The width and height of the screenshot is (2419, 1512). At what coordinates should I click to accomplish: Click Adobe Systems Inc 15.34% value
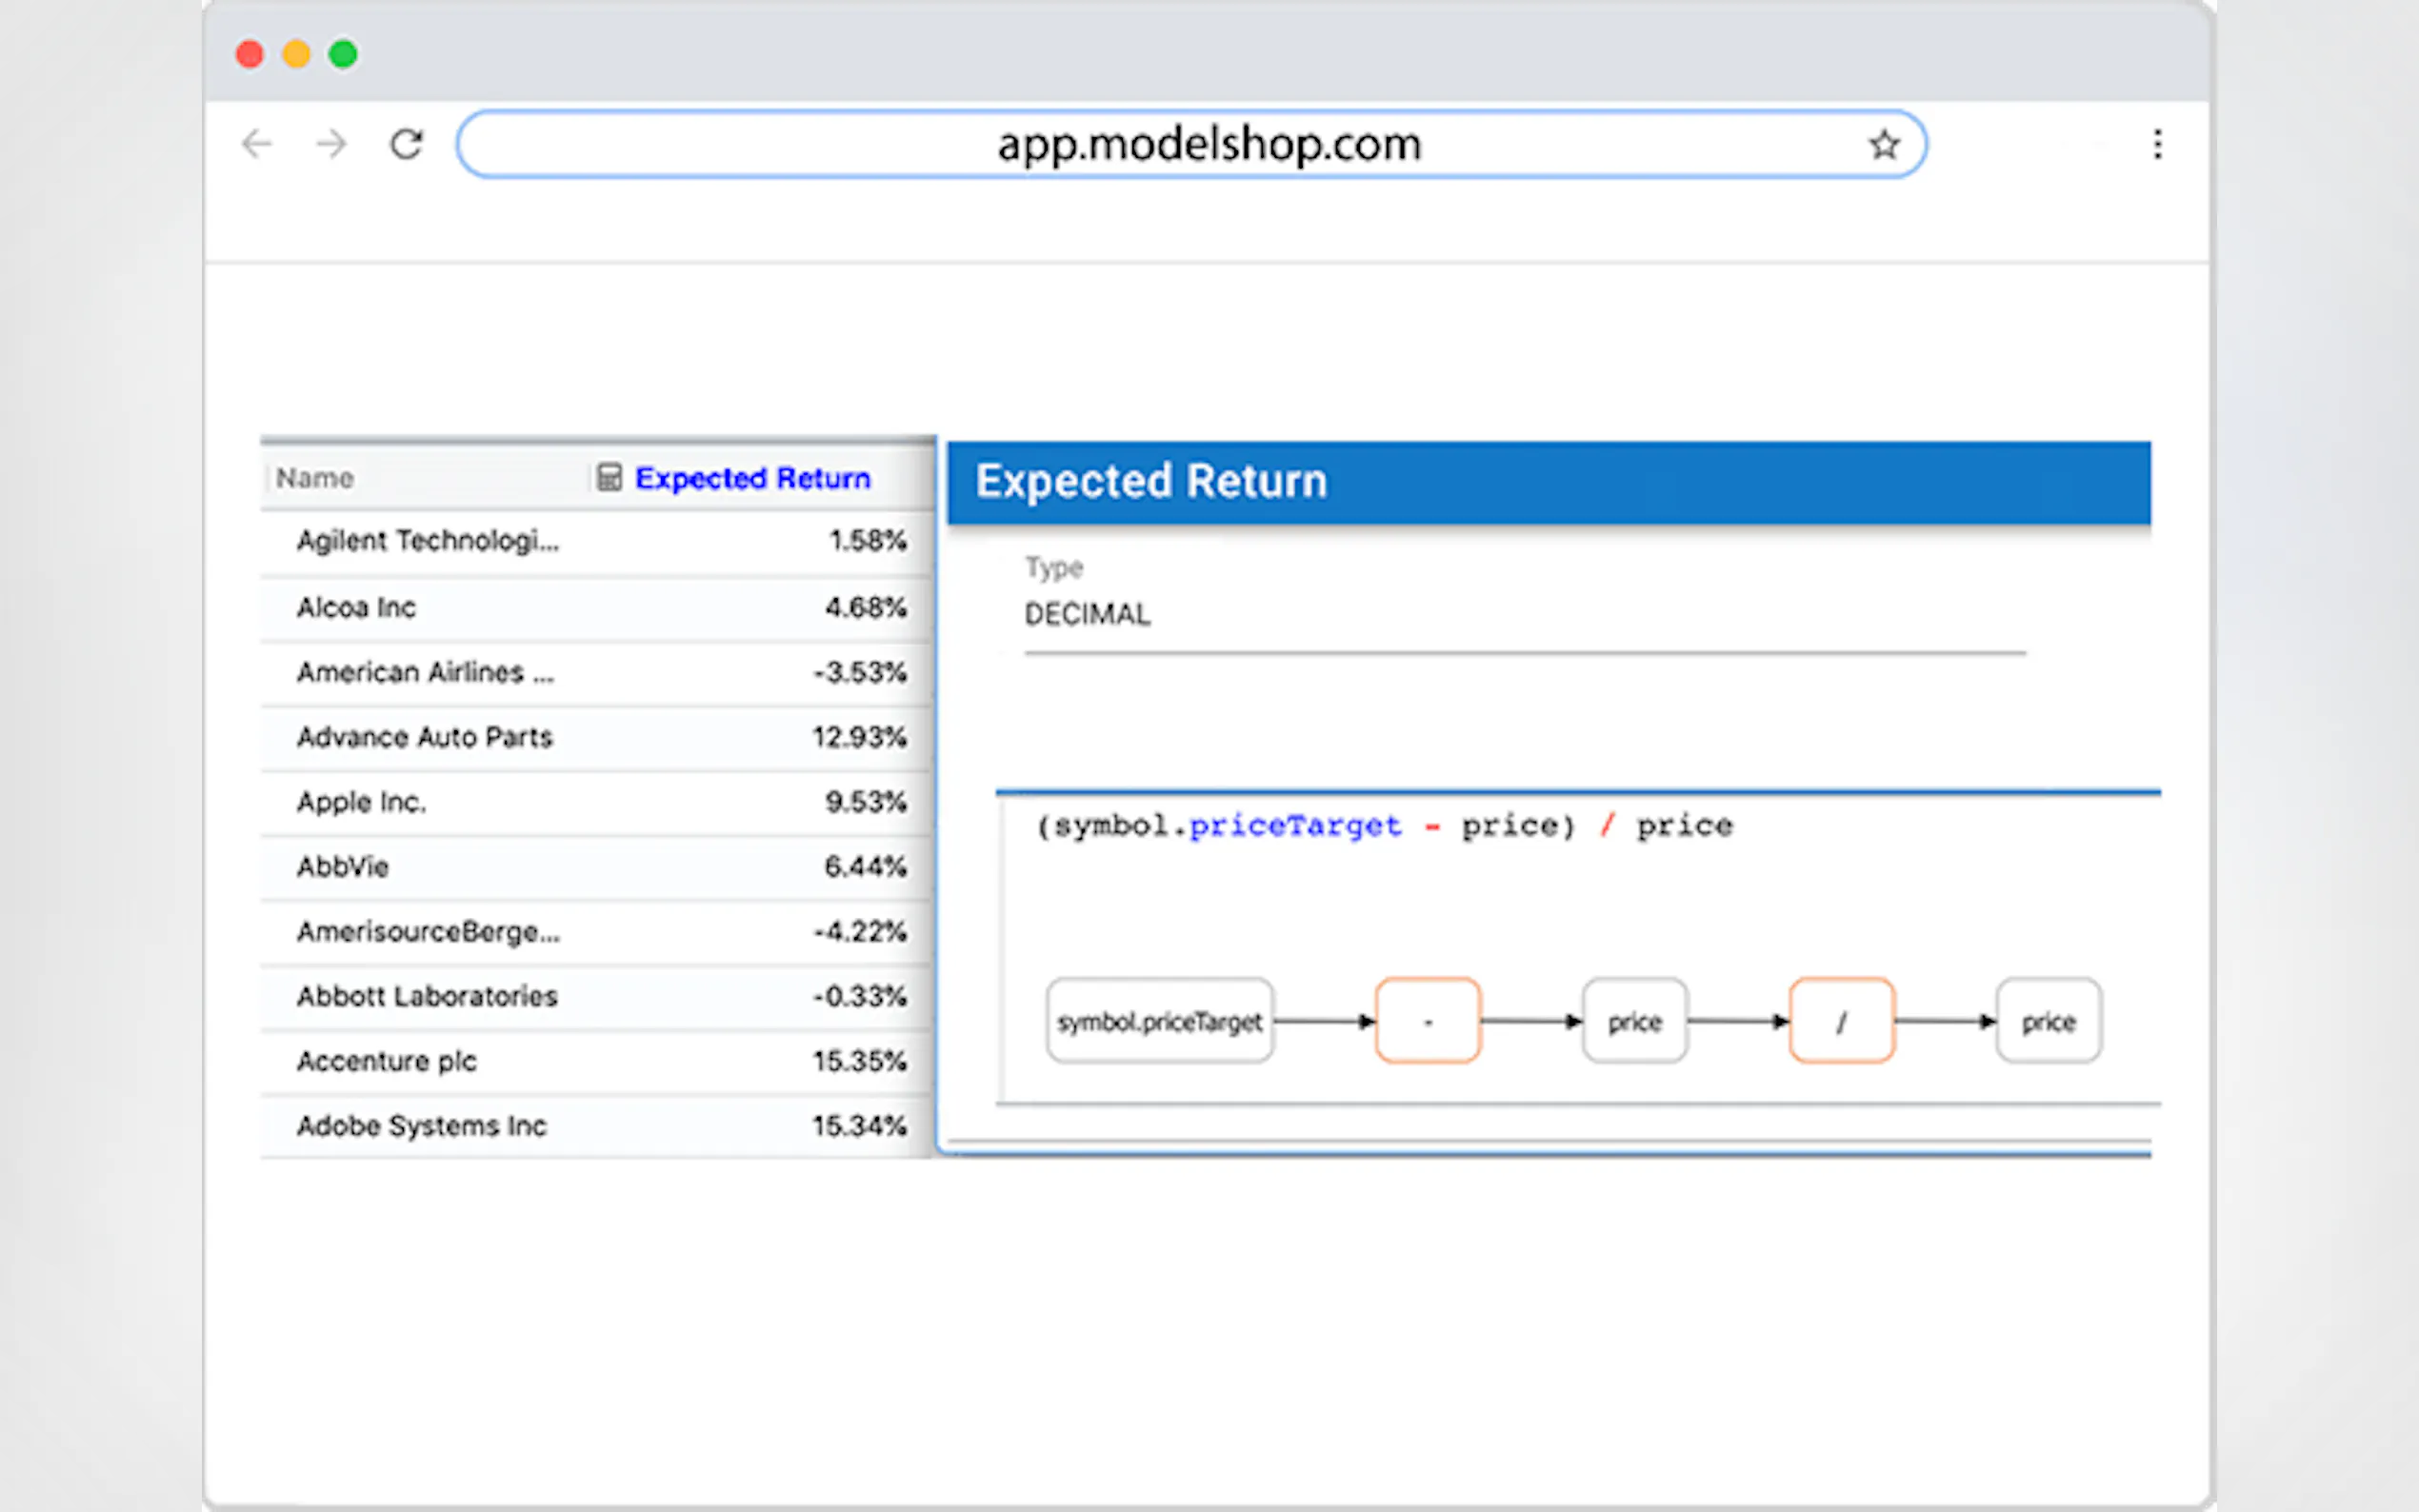tap(858, 1126)
